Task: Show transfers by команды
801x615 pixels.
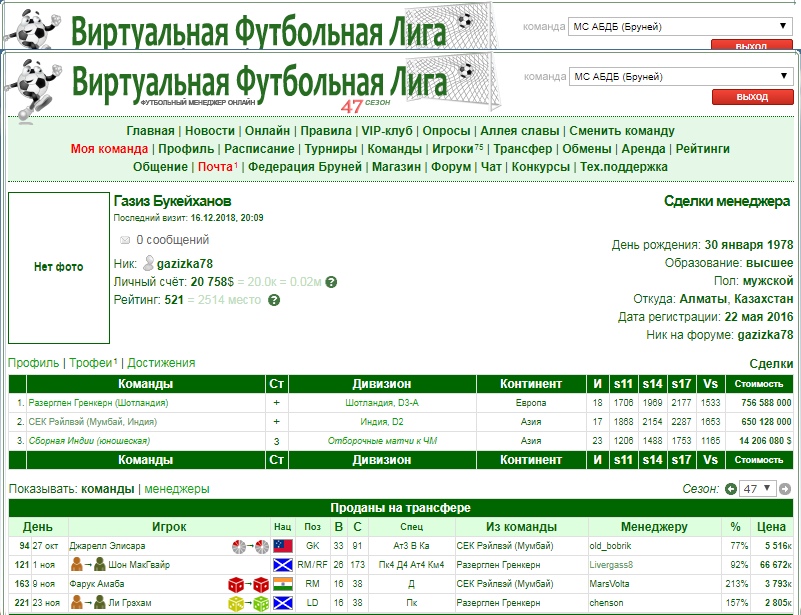Action: click(x=107, y=489)
